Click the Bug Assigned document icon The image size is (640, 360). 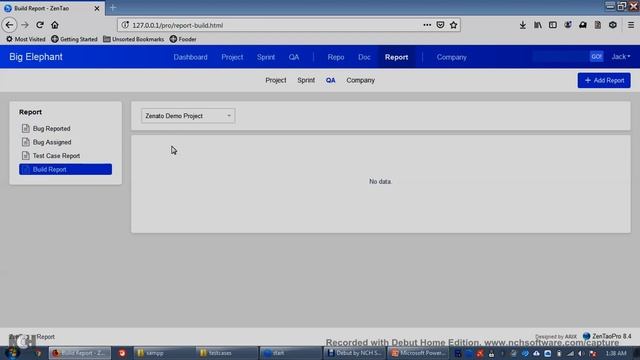26,142
